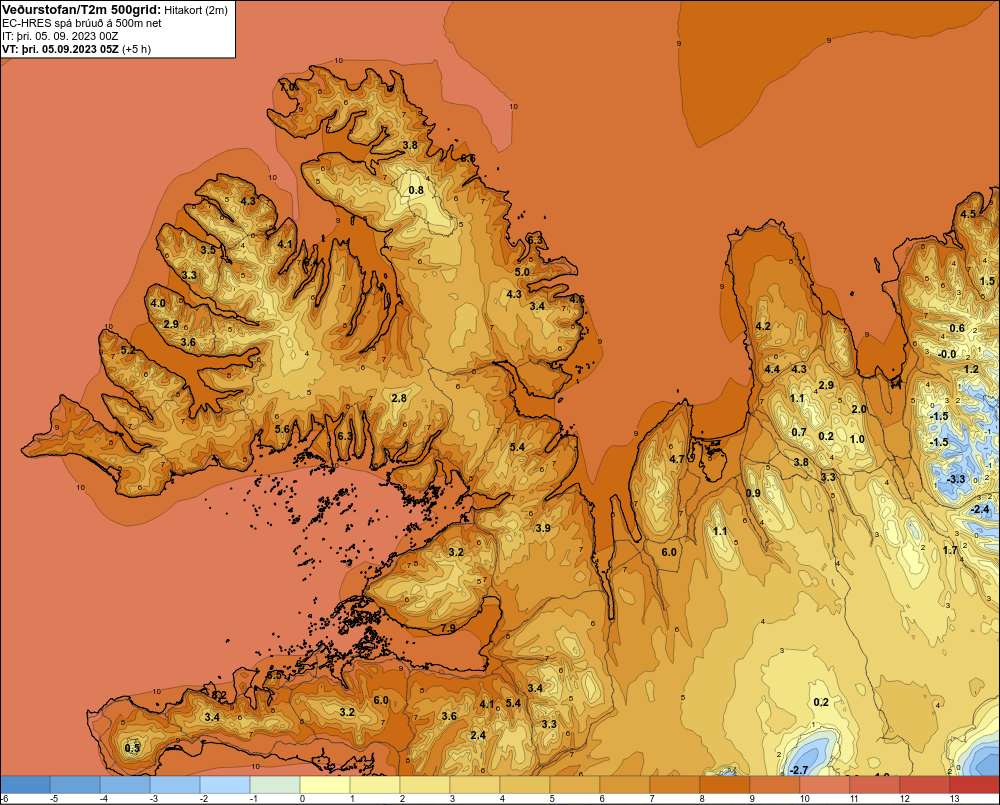Select the '3.9' temperature value
The height and width of the screenshot is (805, 1000).
pos(543,528)
